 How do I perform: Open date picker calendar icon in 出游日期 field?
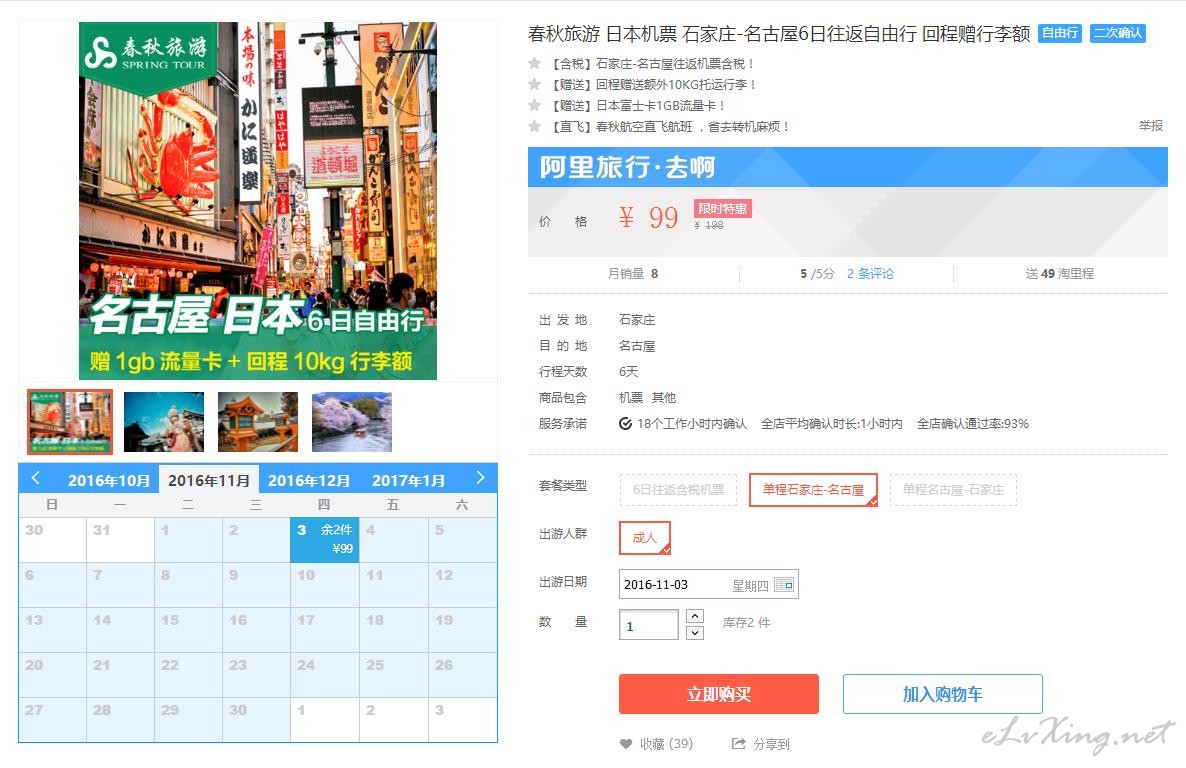click(x=784, y=585)
